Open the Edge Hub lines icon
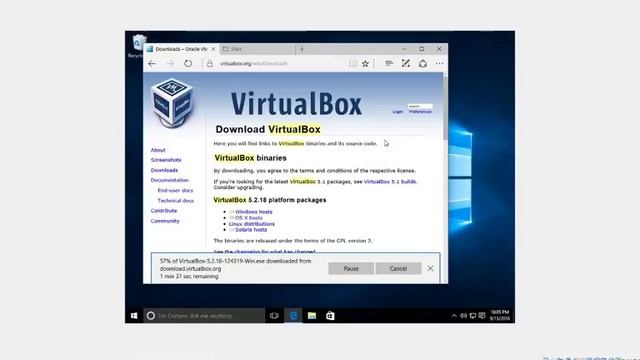This screenshot has height=360, width=640. [x=389, y=63]
